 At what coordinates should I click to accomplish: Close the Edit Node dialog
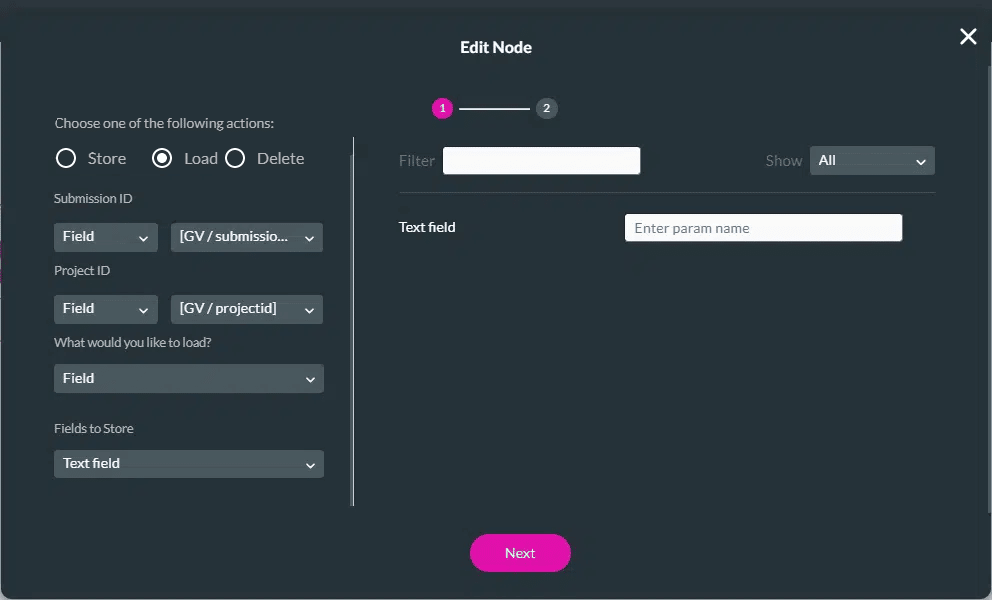click(x=967, y=37)
